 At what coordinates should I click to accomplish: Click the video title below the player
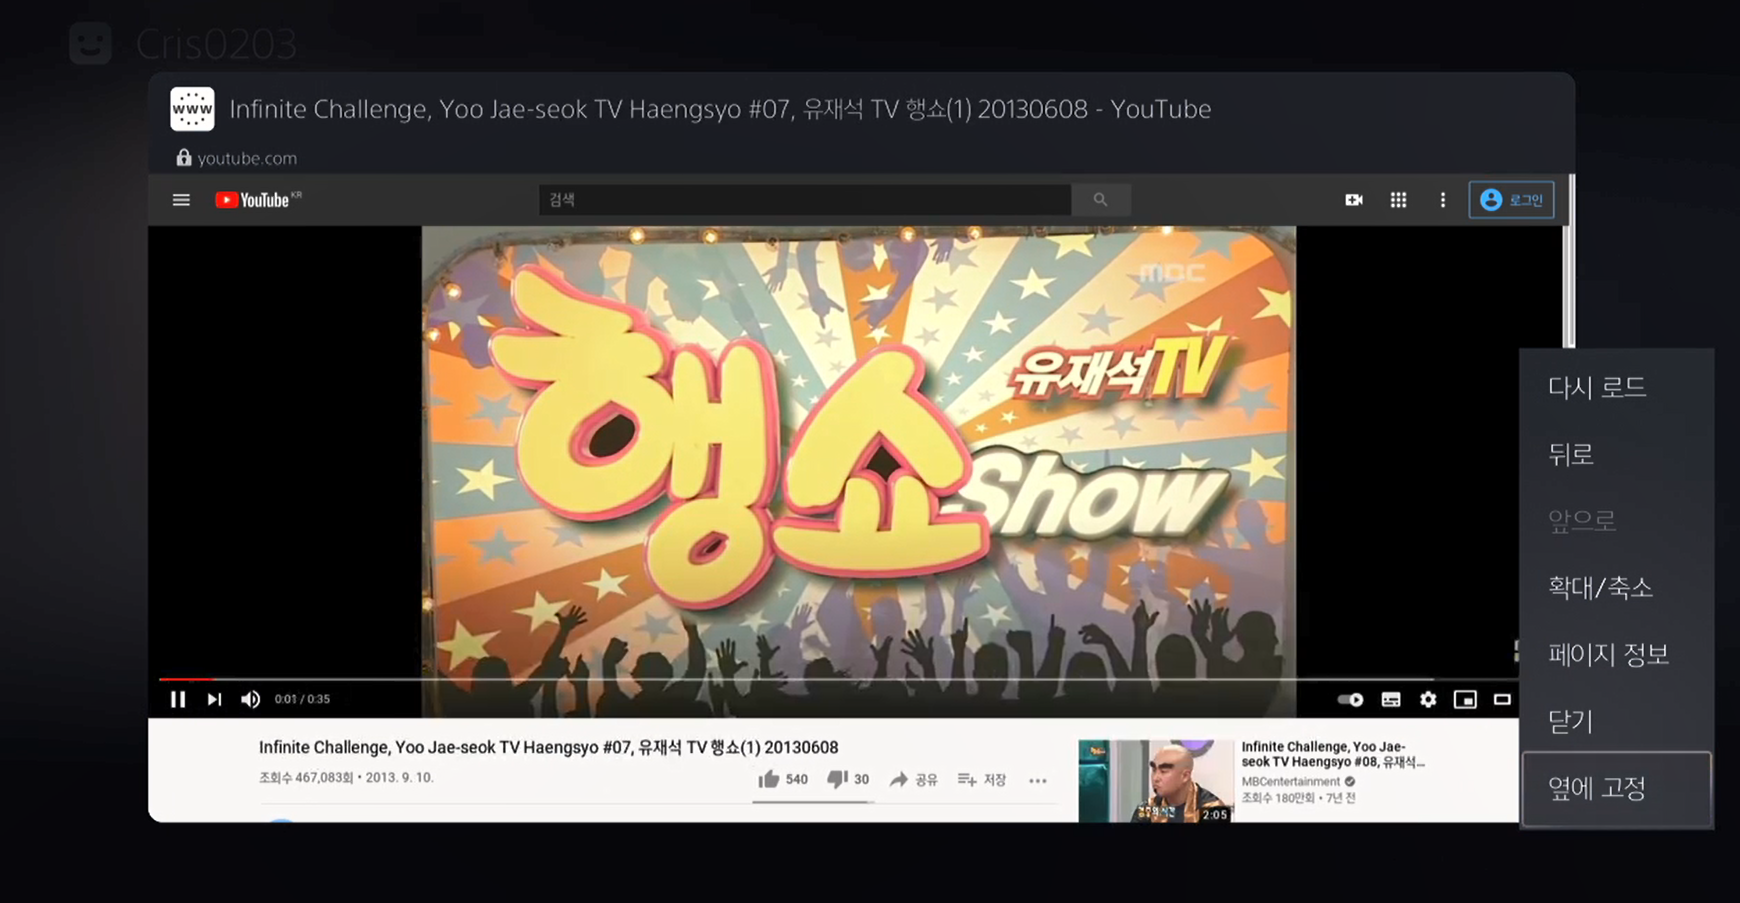pyautogui.click(x=548, y=747)
